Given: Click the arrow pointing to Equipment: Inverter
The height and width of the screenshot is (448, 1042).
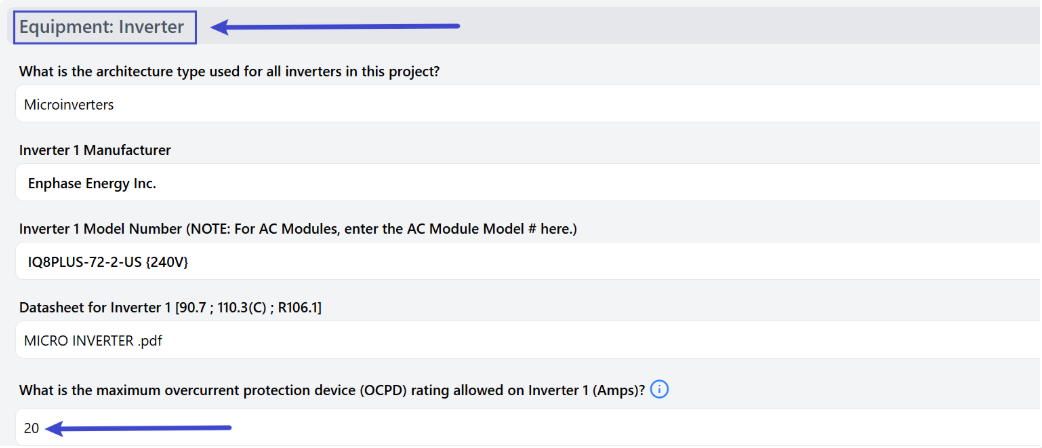Looking at the screenshot, I should pos(336,27).
